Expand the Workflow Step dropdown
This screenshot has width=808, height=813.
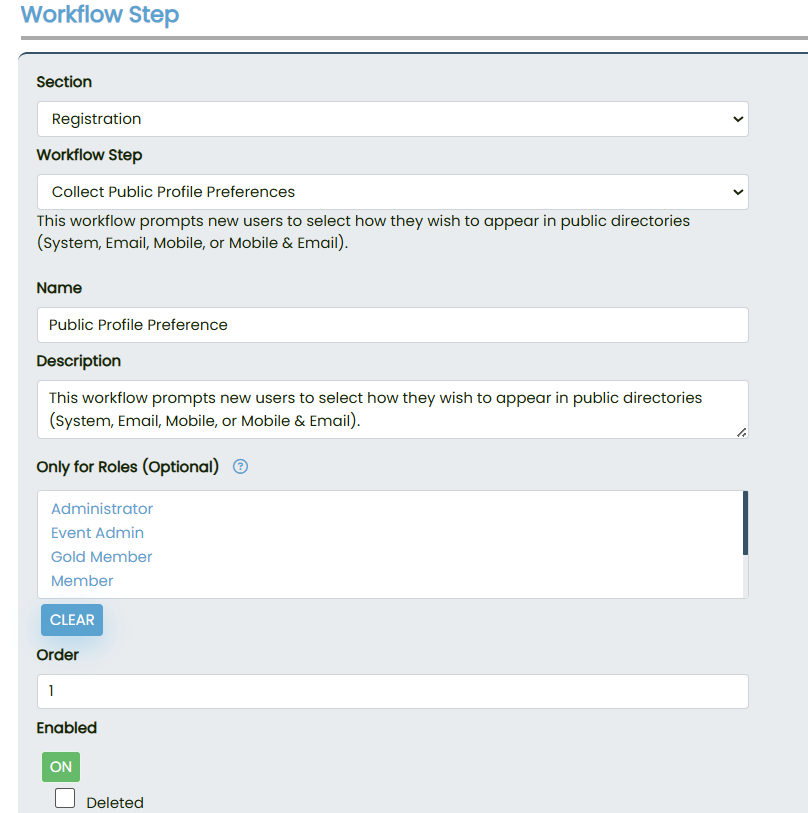(392, 192)
